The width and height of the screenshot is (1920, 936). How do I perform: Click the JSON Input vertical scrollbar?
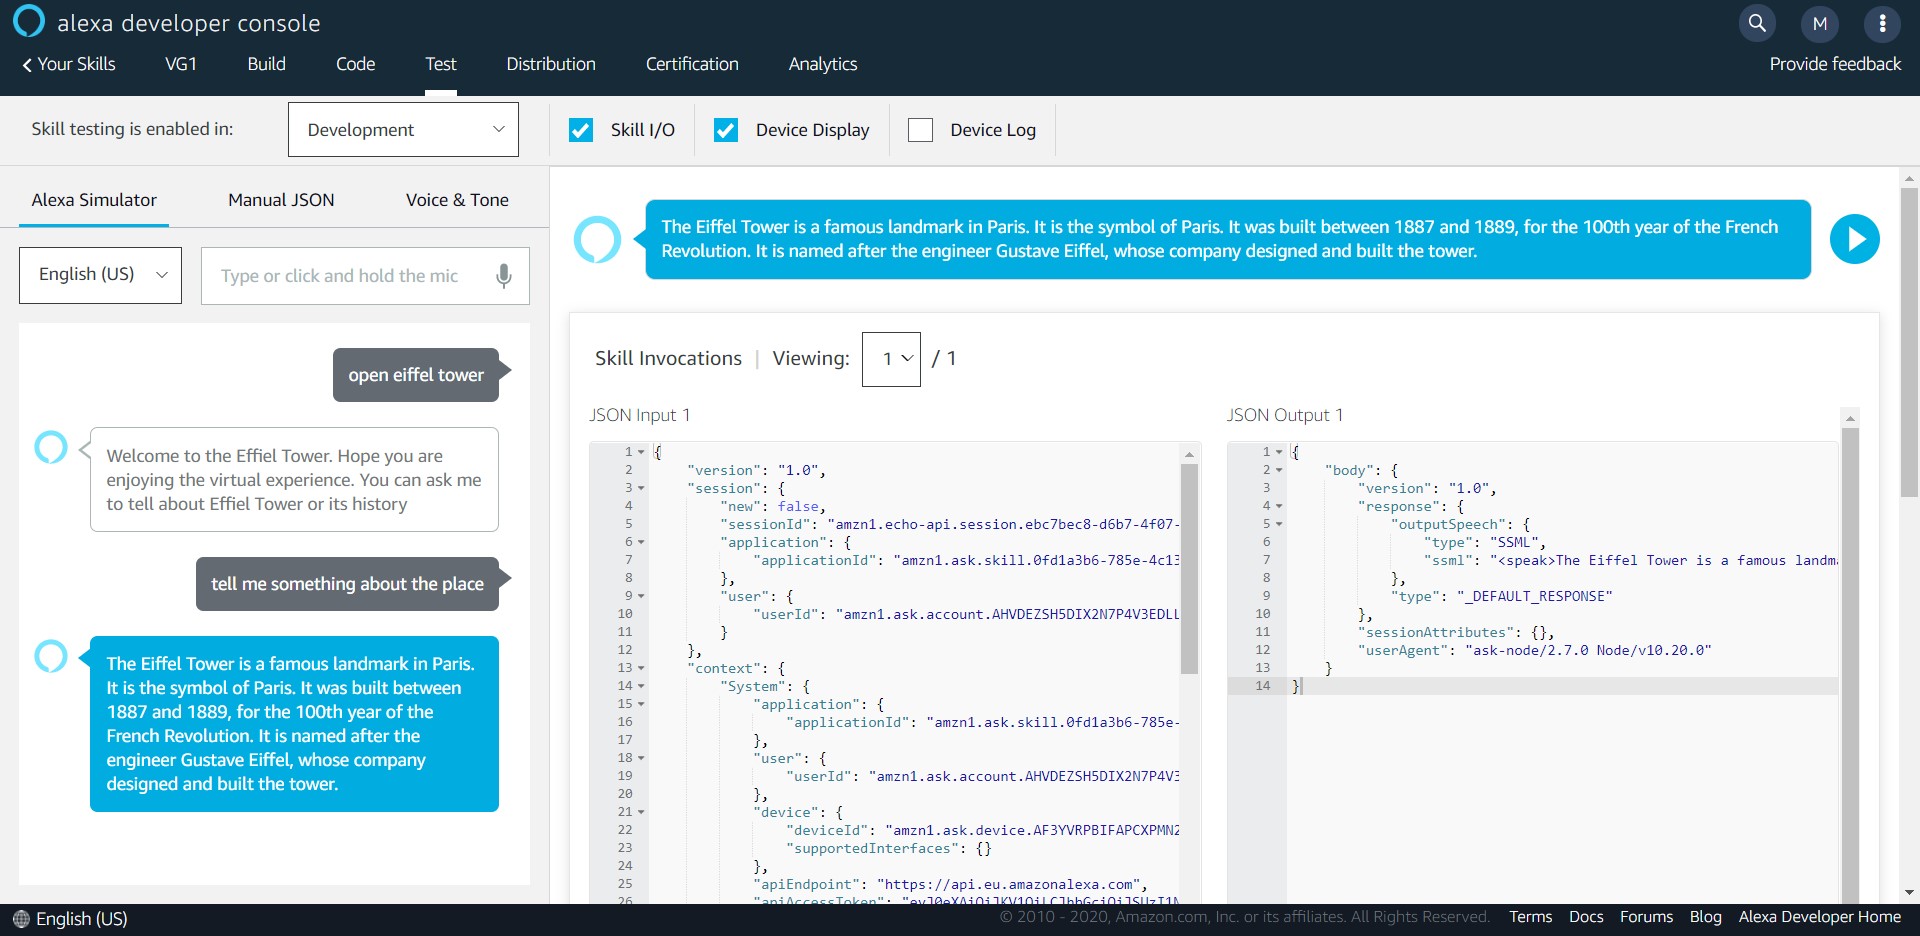click(1189, 570)
